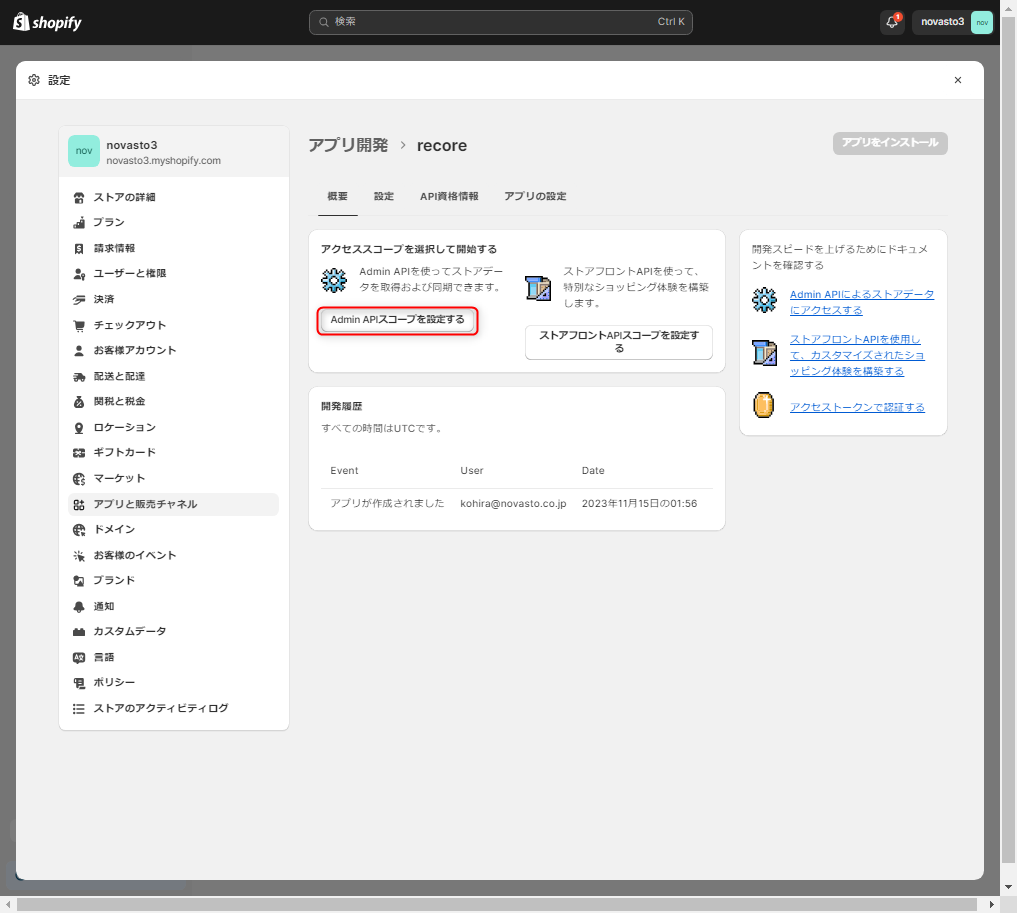Click the お客様のイベント events icon
This screenshot has width=1017, height=913.
point(78,556)
